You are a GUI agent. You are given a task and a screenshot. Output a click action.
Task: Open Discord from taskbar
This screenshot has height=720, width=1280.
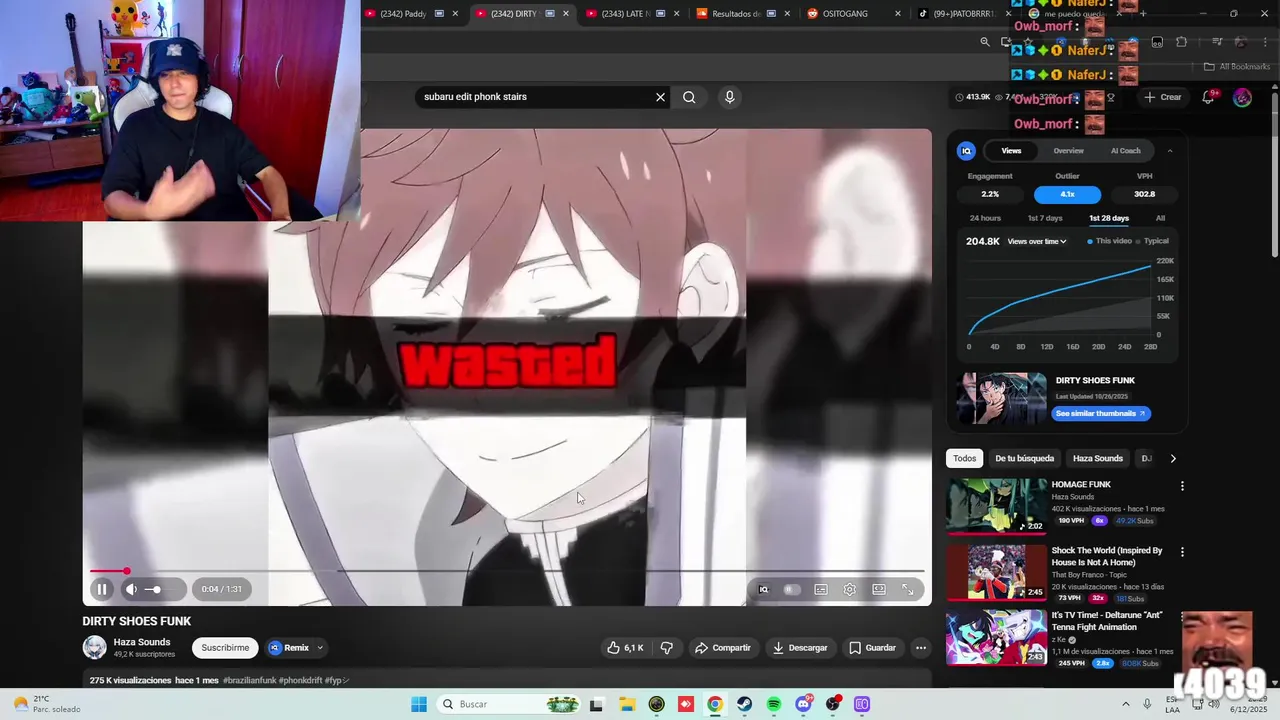pyautogui.click(x=803, y=704)
